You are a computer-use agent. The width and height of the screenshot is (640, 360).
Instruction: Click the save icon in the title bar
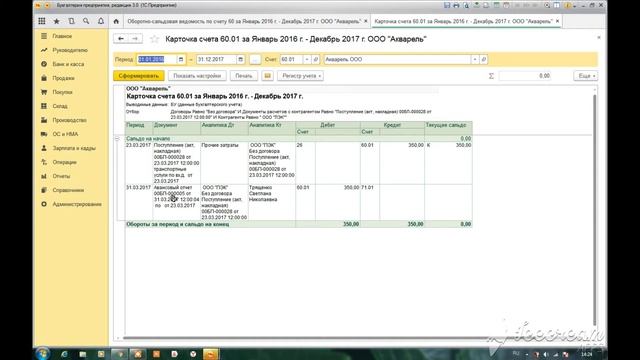tap(447, 5)
